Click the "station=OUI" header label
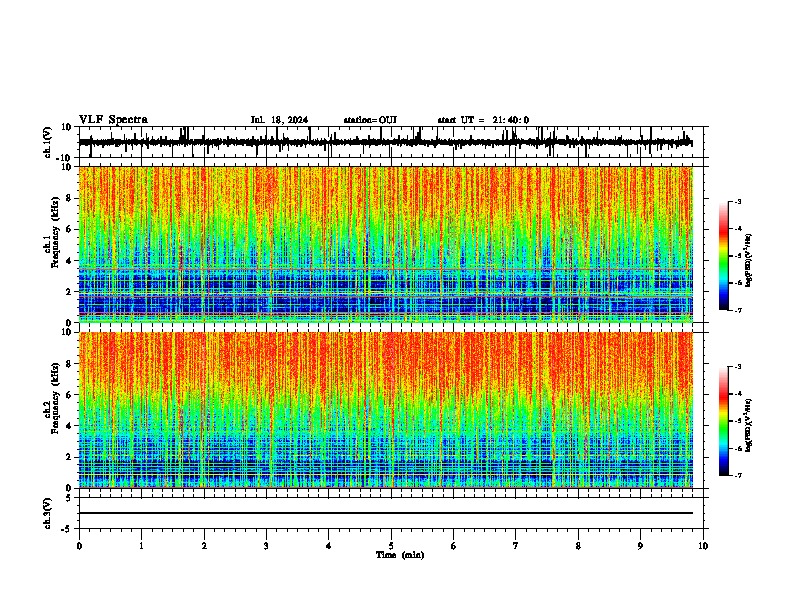Screen dimensions: 792x612 pos(370,120)
